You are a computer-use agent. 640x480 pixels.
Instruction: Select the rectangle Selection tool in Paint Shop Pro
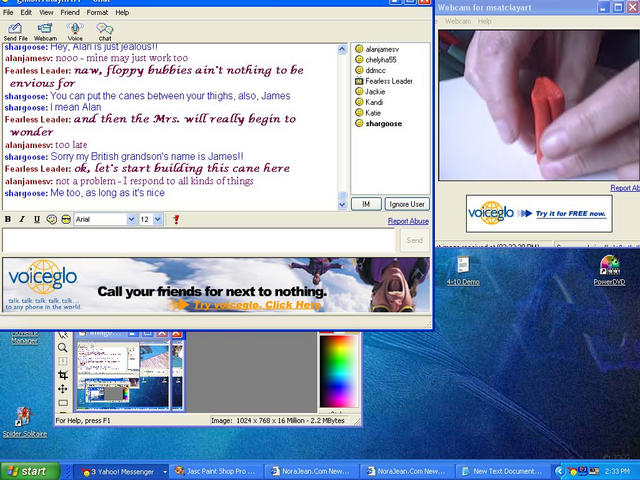click(62, 403)
